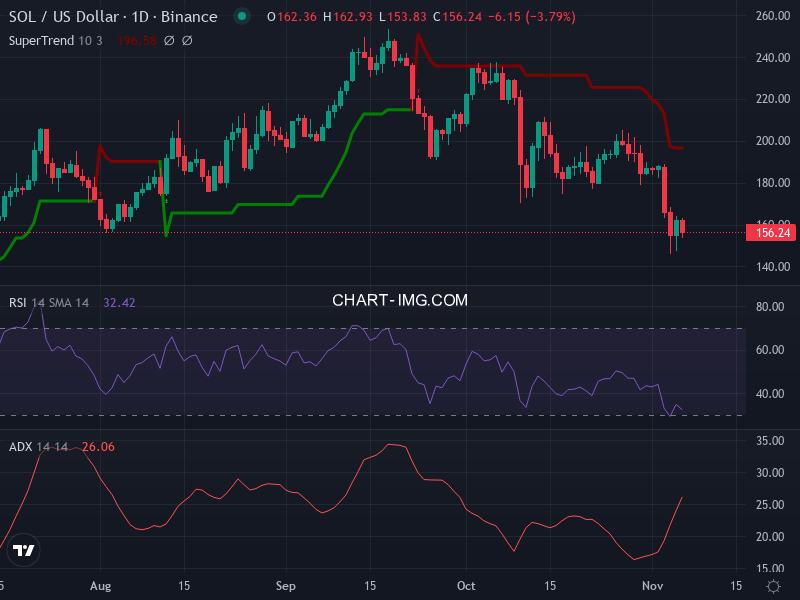Image resolution: width=800 pixels, height=600 pixels.
Task: Click the CHART-IMG.COM watermark
Action: [x=399, y=300]
